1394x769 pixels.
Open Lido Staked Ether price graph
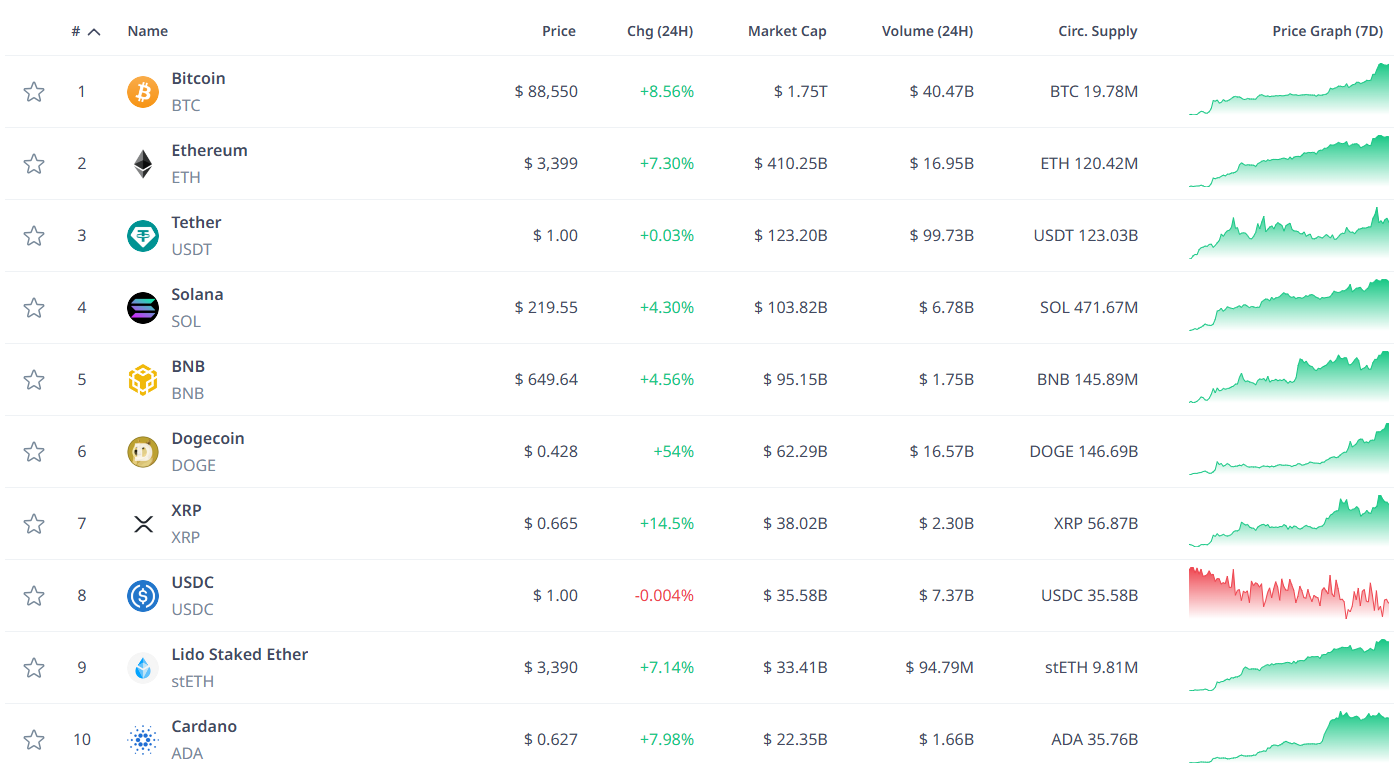pos(1288,667)
